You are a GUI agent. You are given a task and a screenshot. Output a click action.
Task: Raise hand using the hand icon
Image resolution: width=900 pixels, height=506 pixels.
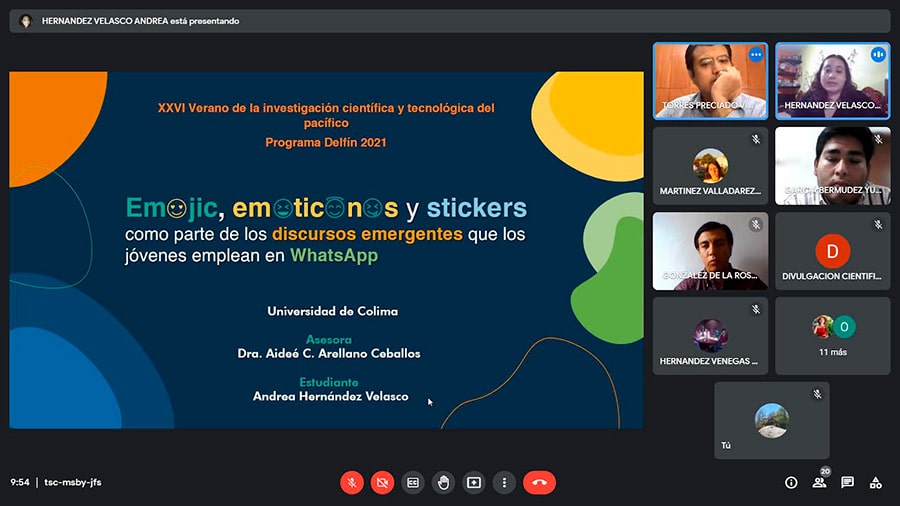click(443, 482)
